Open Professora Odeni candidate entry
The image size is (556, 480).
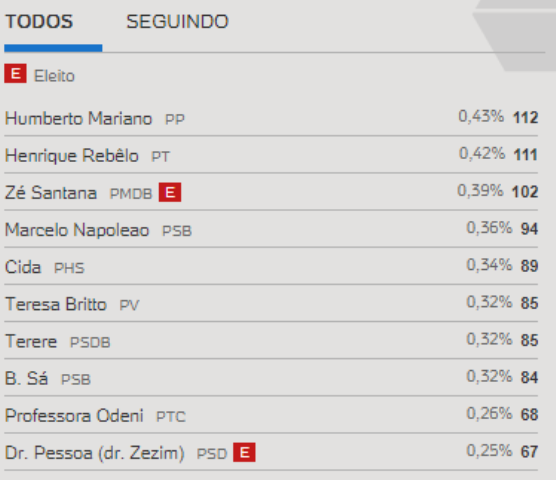(x=271, y=415)
